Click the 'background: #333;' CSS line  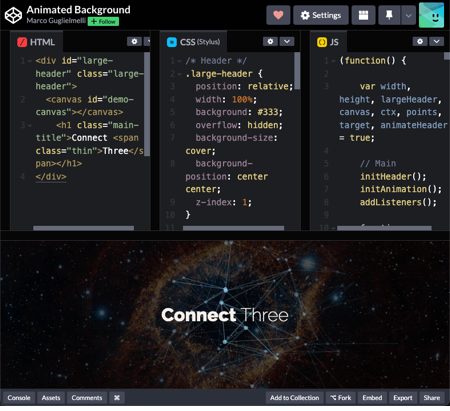239,112
